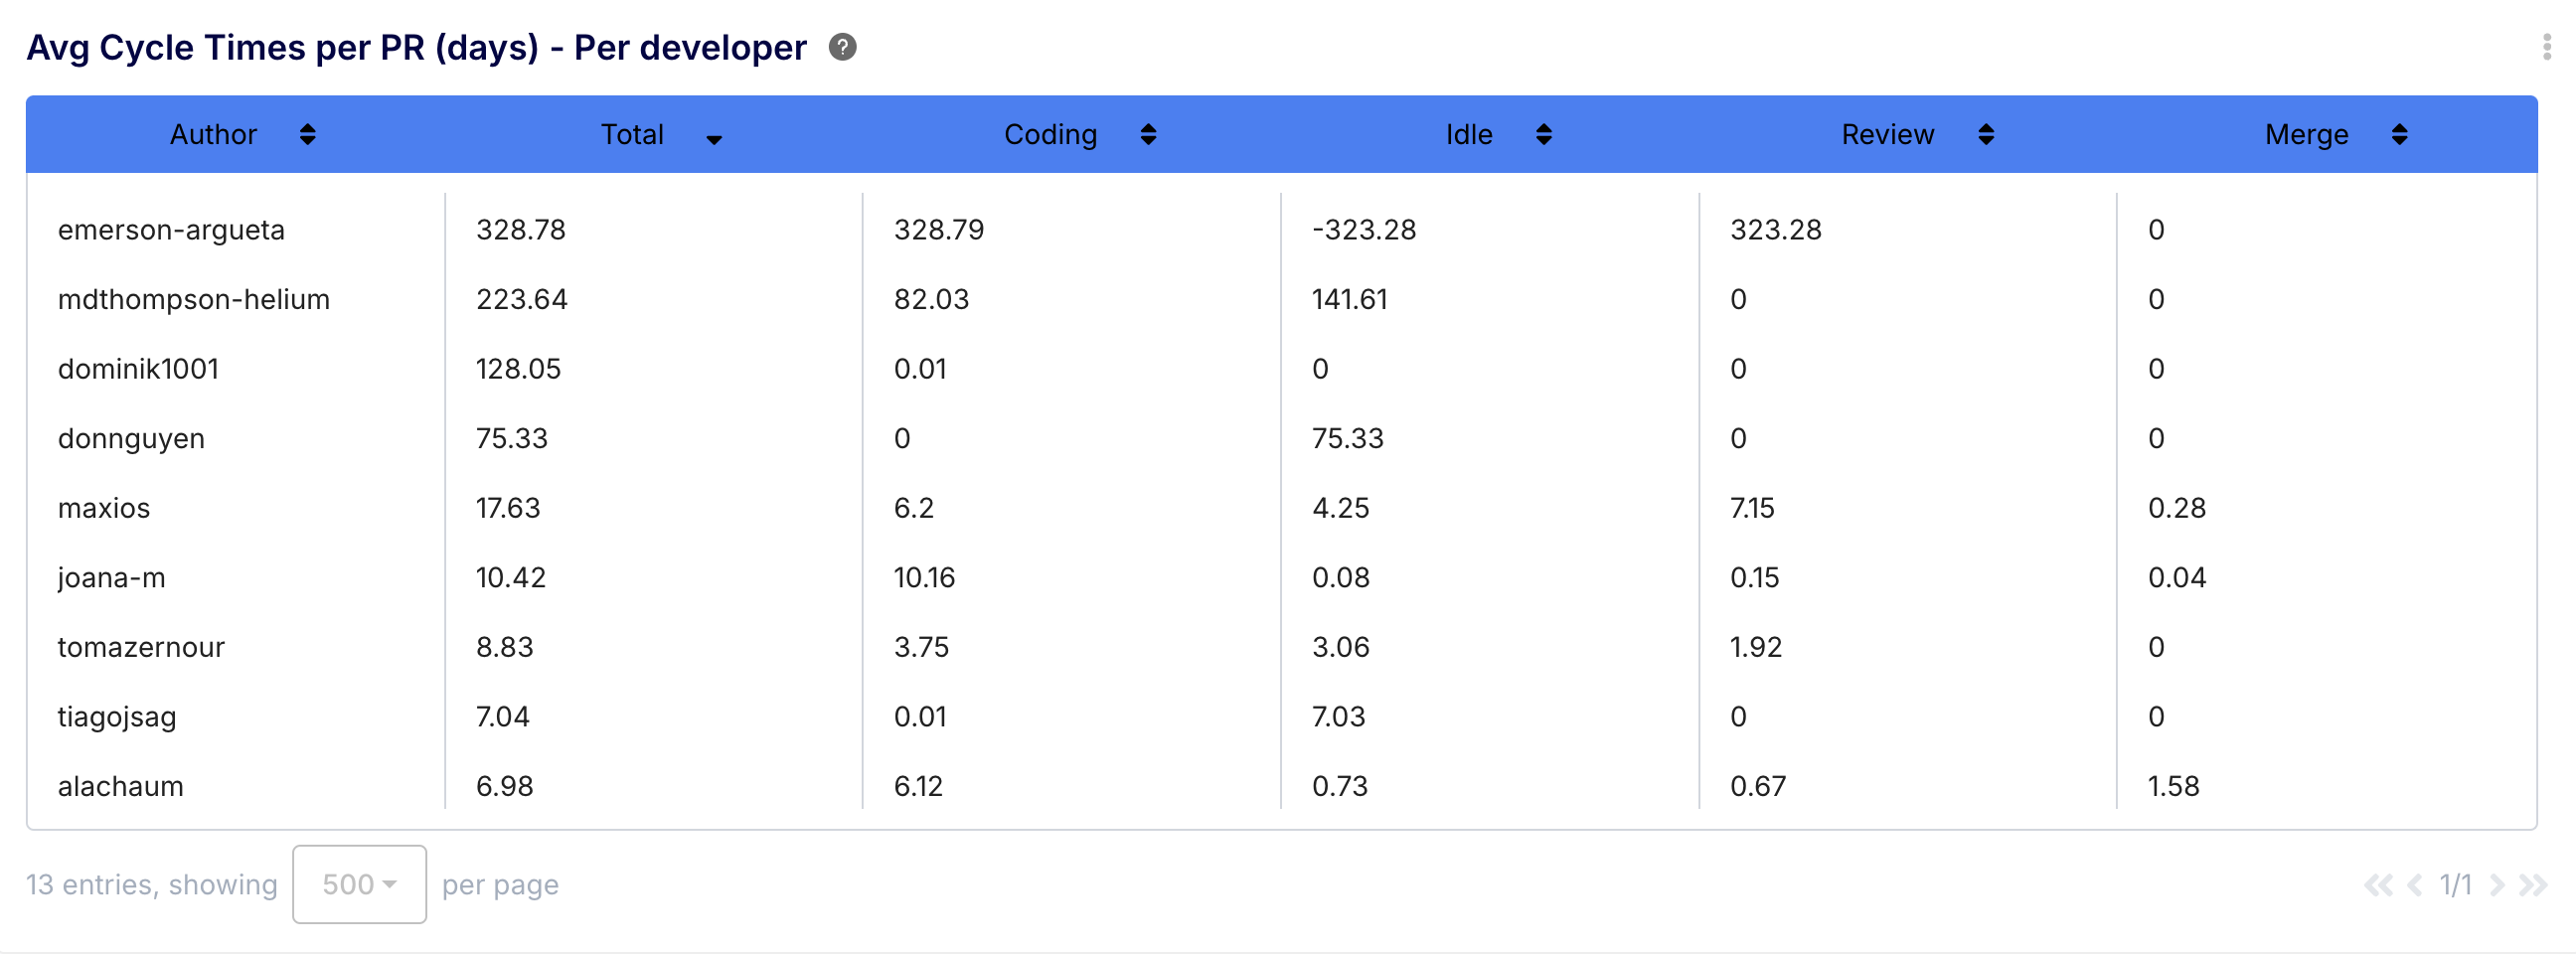Click the Review column header label

[1887, 134]
